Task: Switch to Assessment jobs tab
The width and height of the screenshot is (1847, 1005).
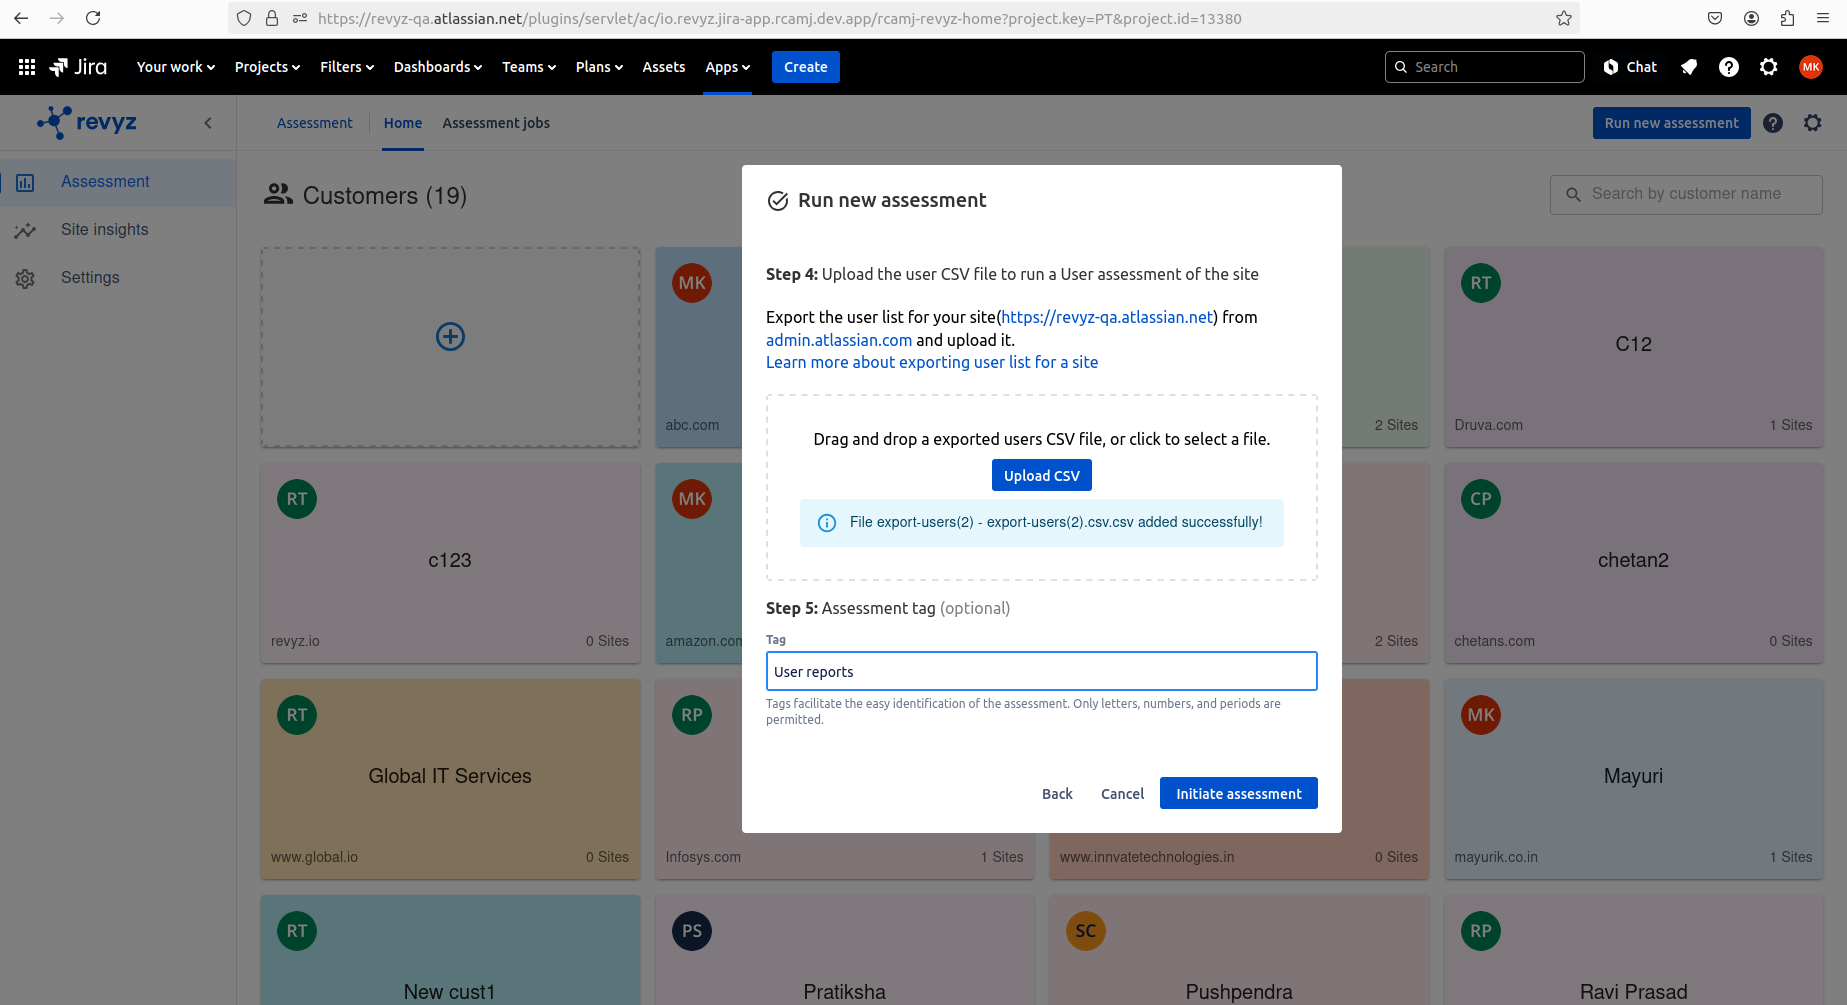Action: click(496, 123)
